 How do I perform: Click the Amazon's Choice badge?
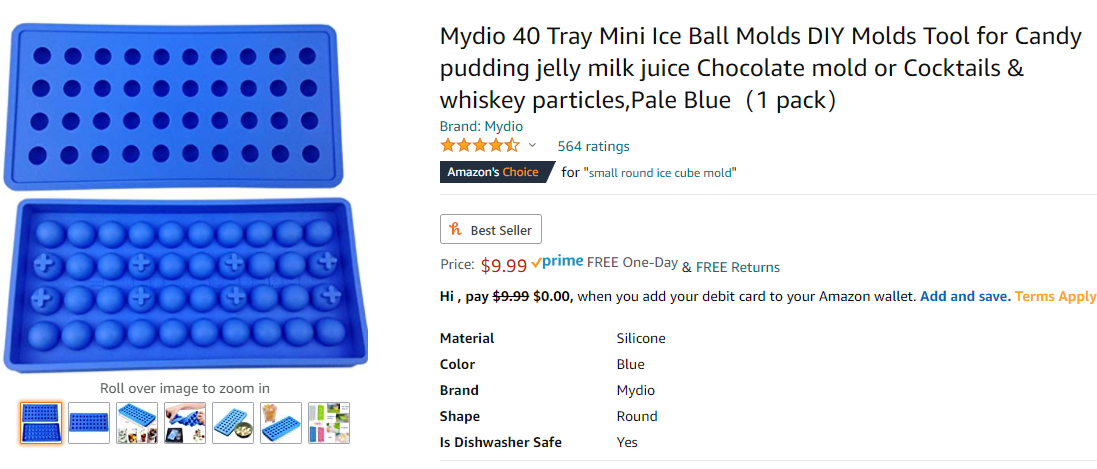[493, 172]
